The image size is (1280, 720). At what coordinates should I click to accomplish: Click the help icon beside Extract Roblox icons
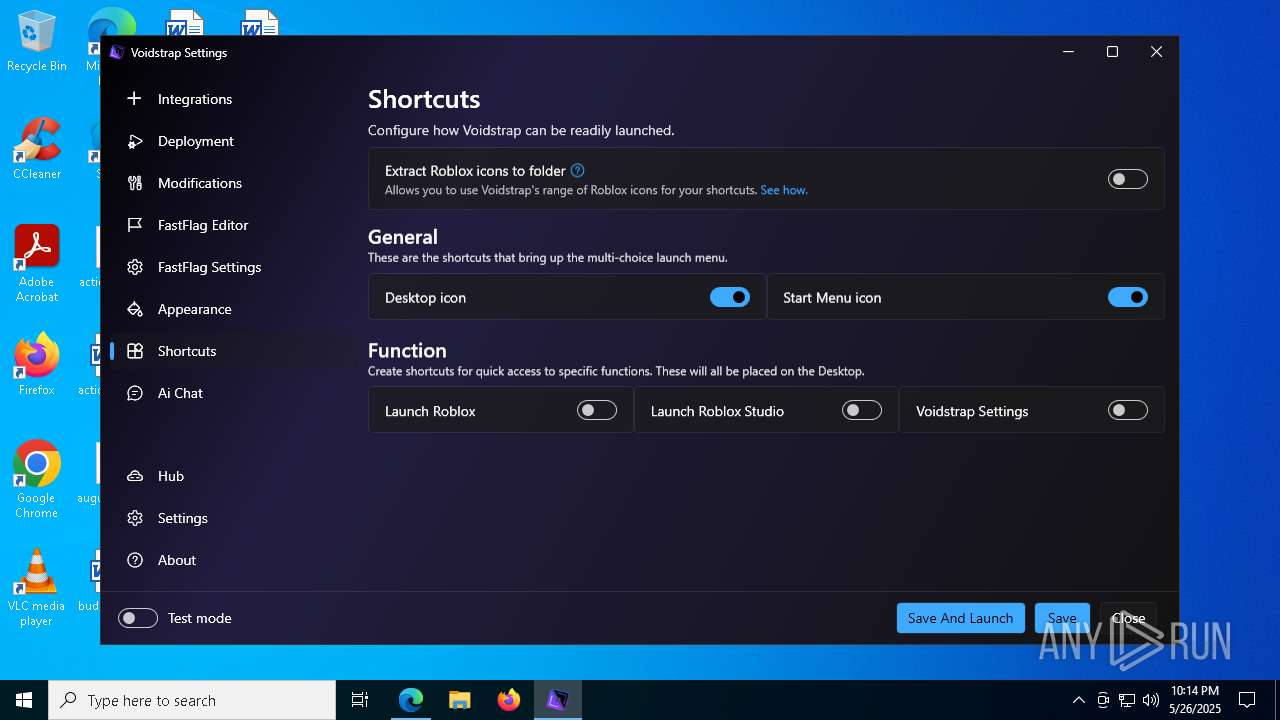coord(577,171)
